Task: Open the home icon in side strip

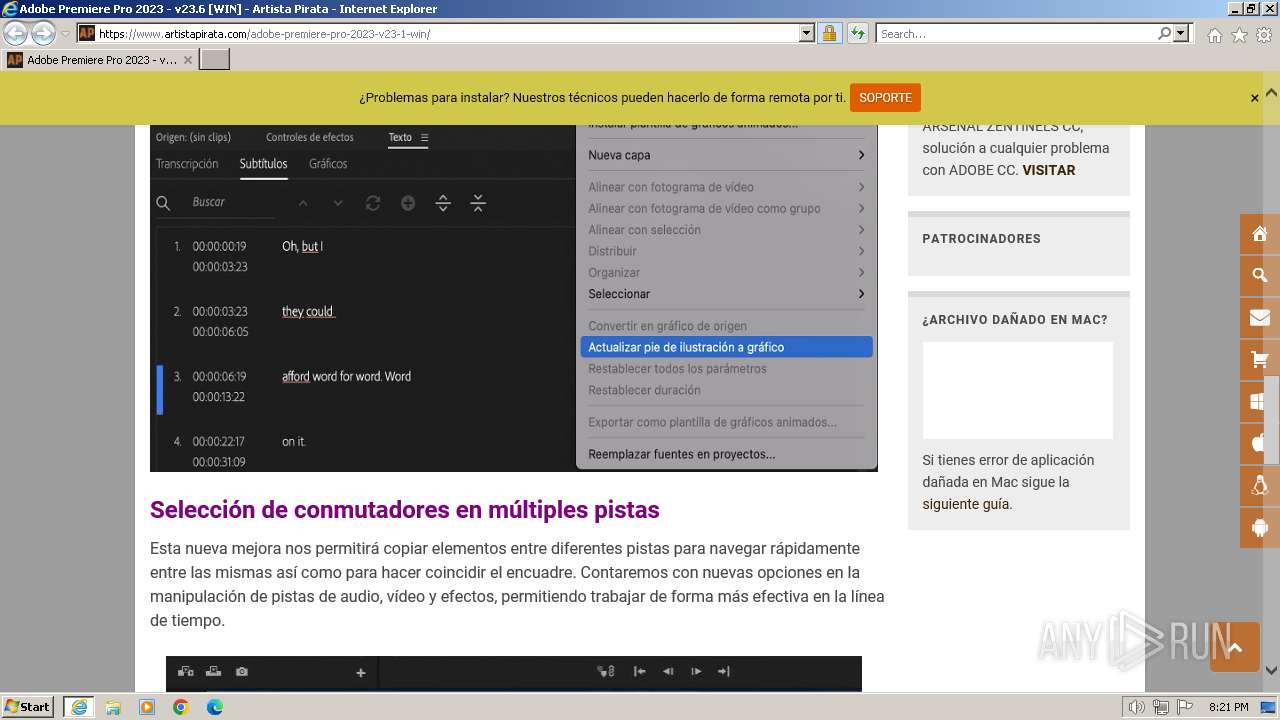Action: pyautogui.click(x=1259, y=234)
